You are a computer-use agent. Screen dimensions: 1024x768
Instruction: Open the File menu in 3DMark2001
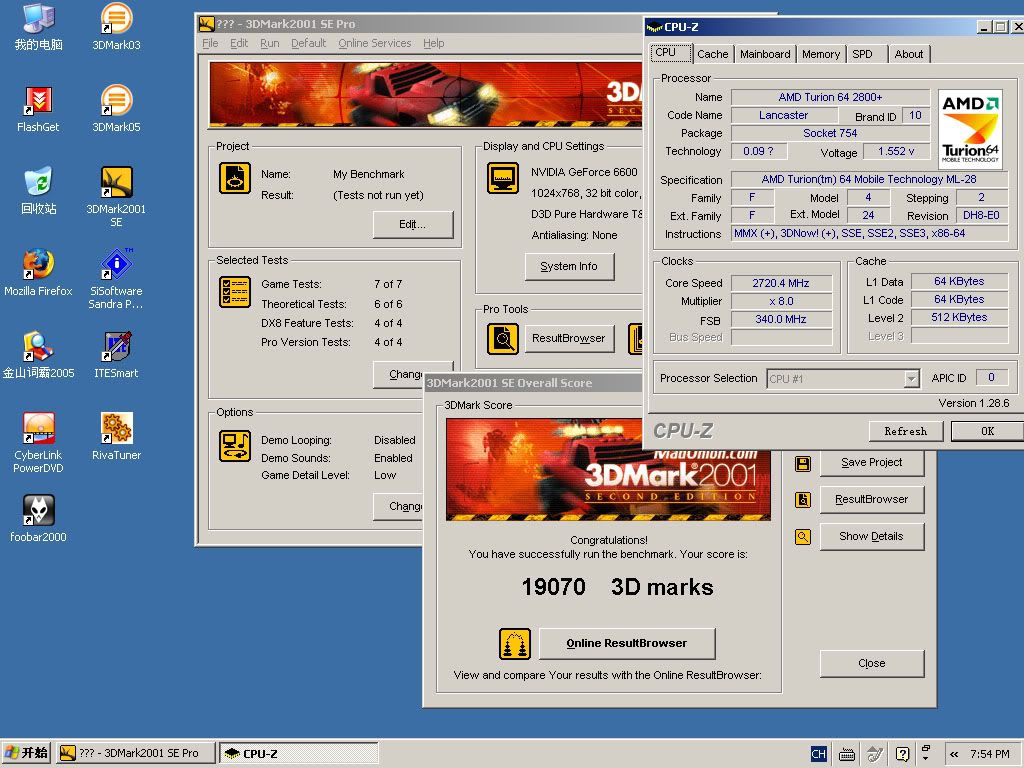[x=210, y=43]
